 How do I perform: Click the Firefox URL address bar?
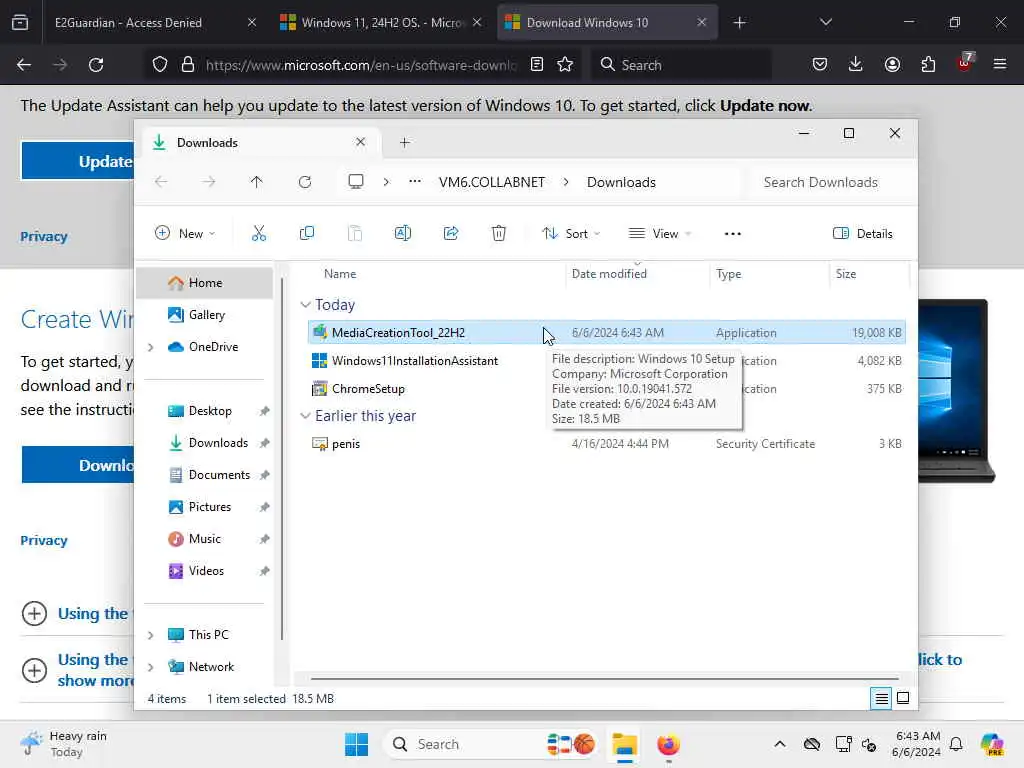[360, 65]
